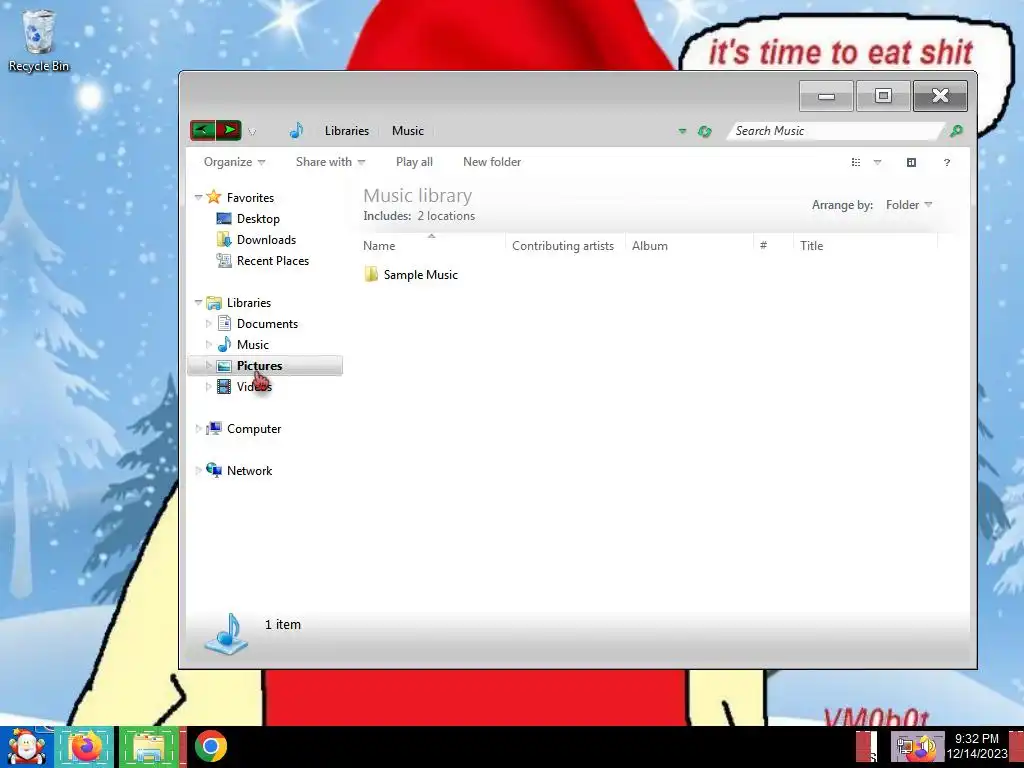The height and width of the screenshot is (768, 1024).
Task: Open the address bar history dropdown
Action: 682,131
